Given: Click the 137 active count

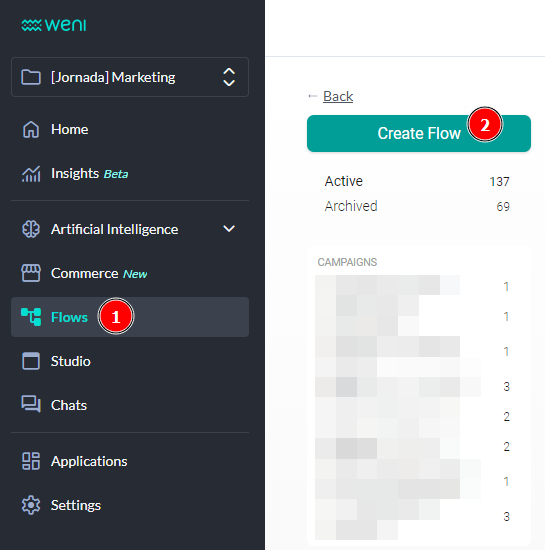Looking at the screenshot, I should pos(499,182).
